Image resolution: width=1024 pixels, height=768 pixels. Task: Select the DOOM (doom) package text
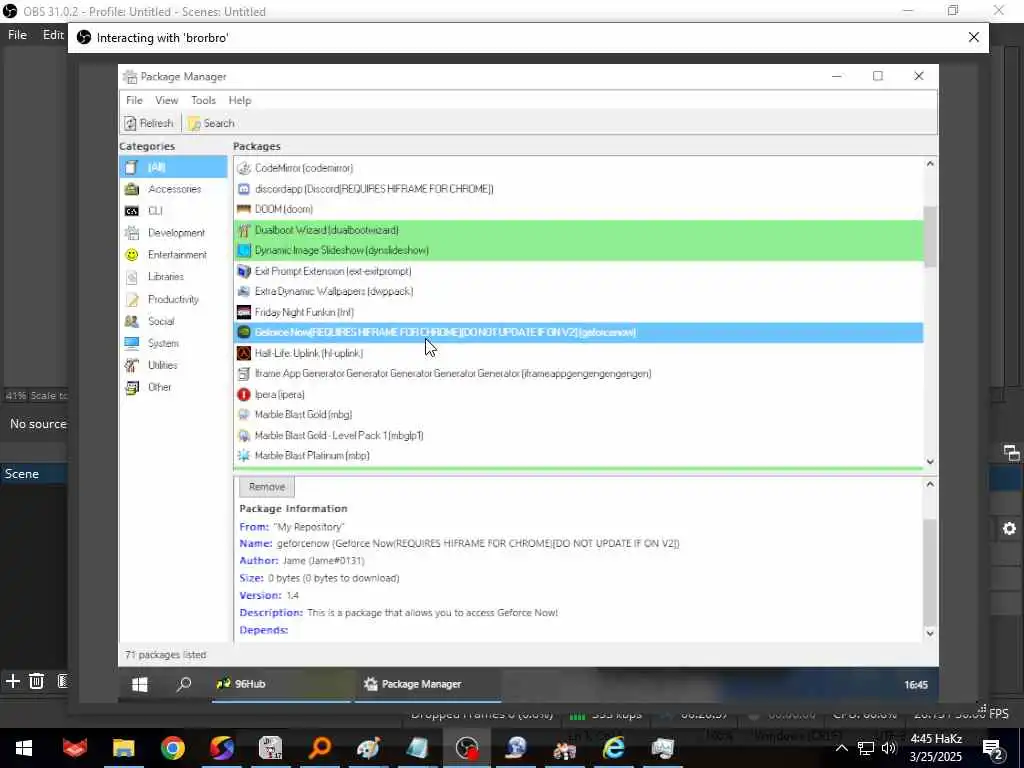[x=283, y=210]
